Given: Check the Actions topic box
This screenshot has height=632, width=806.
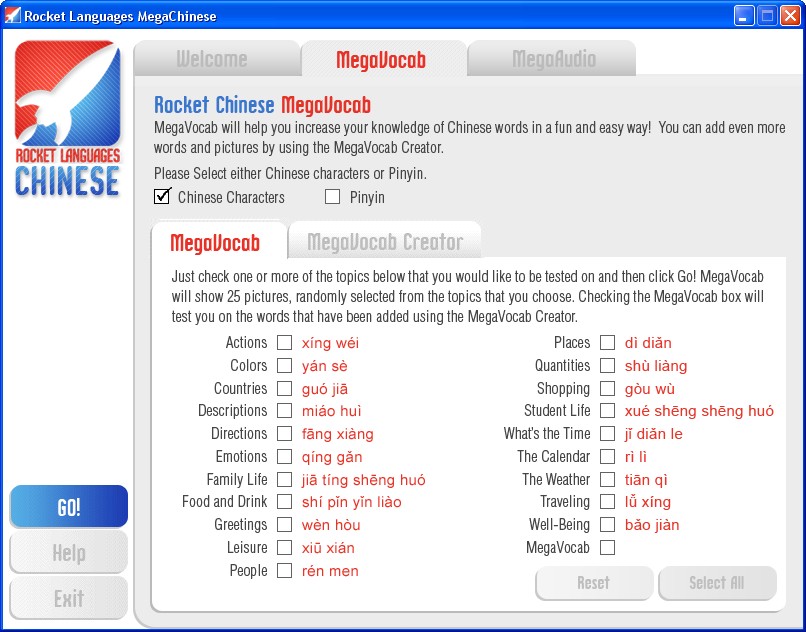Looking at the screenshot, I should coord(284,342).
